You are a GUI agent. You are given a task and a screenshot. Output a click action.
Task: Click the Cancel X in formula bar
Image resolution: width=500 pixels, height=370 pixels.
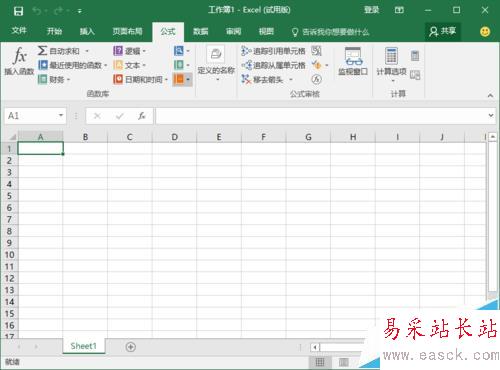click(97, 116)
